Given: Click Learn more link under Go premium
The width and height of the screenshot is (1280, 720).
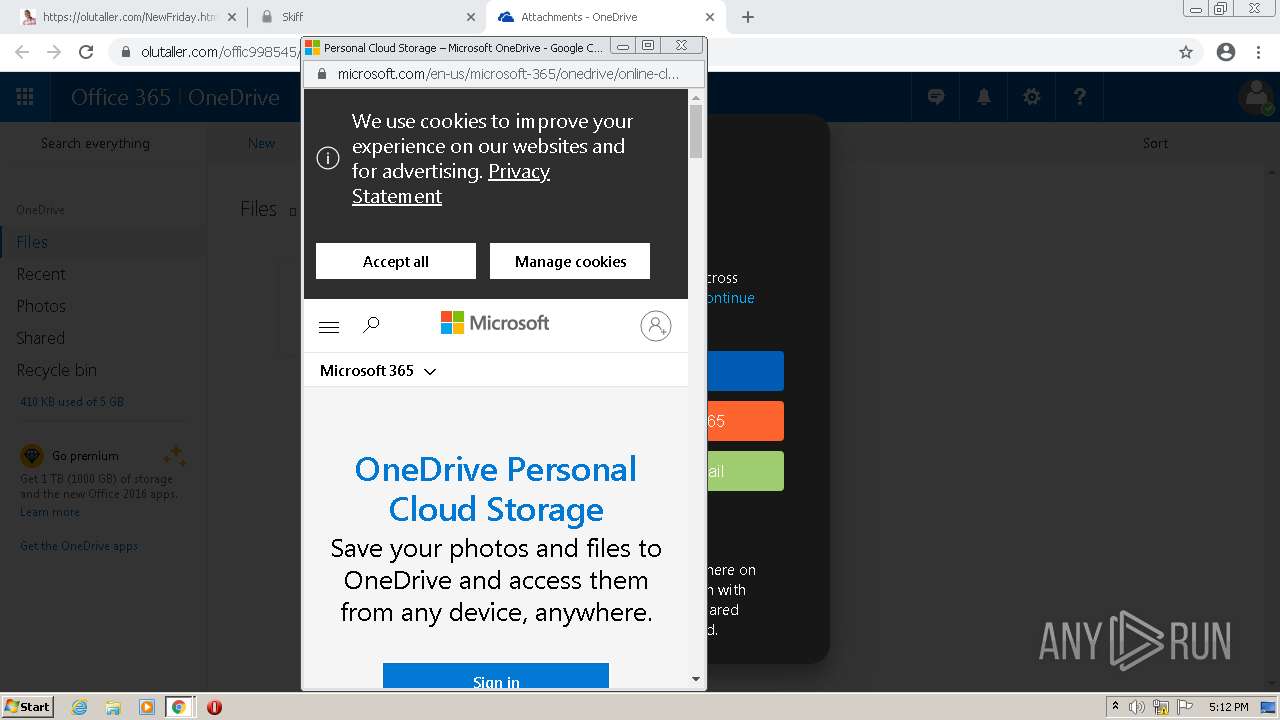Looking at the screenshot, I should pyautogui.click(x=50, y=512).
